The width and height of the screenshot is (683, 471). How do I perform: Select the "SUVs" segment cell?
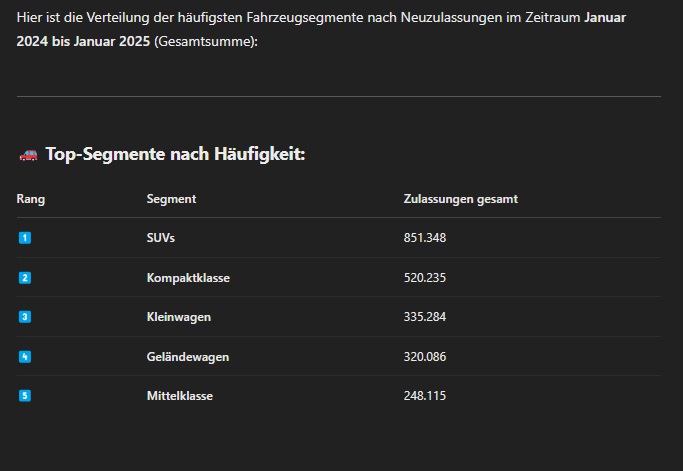pos(161,238)
